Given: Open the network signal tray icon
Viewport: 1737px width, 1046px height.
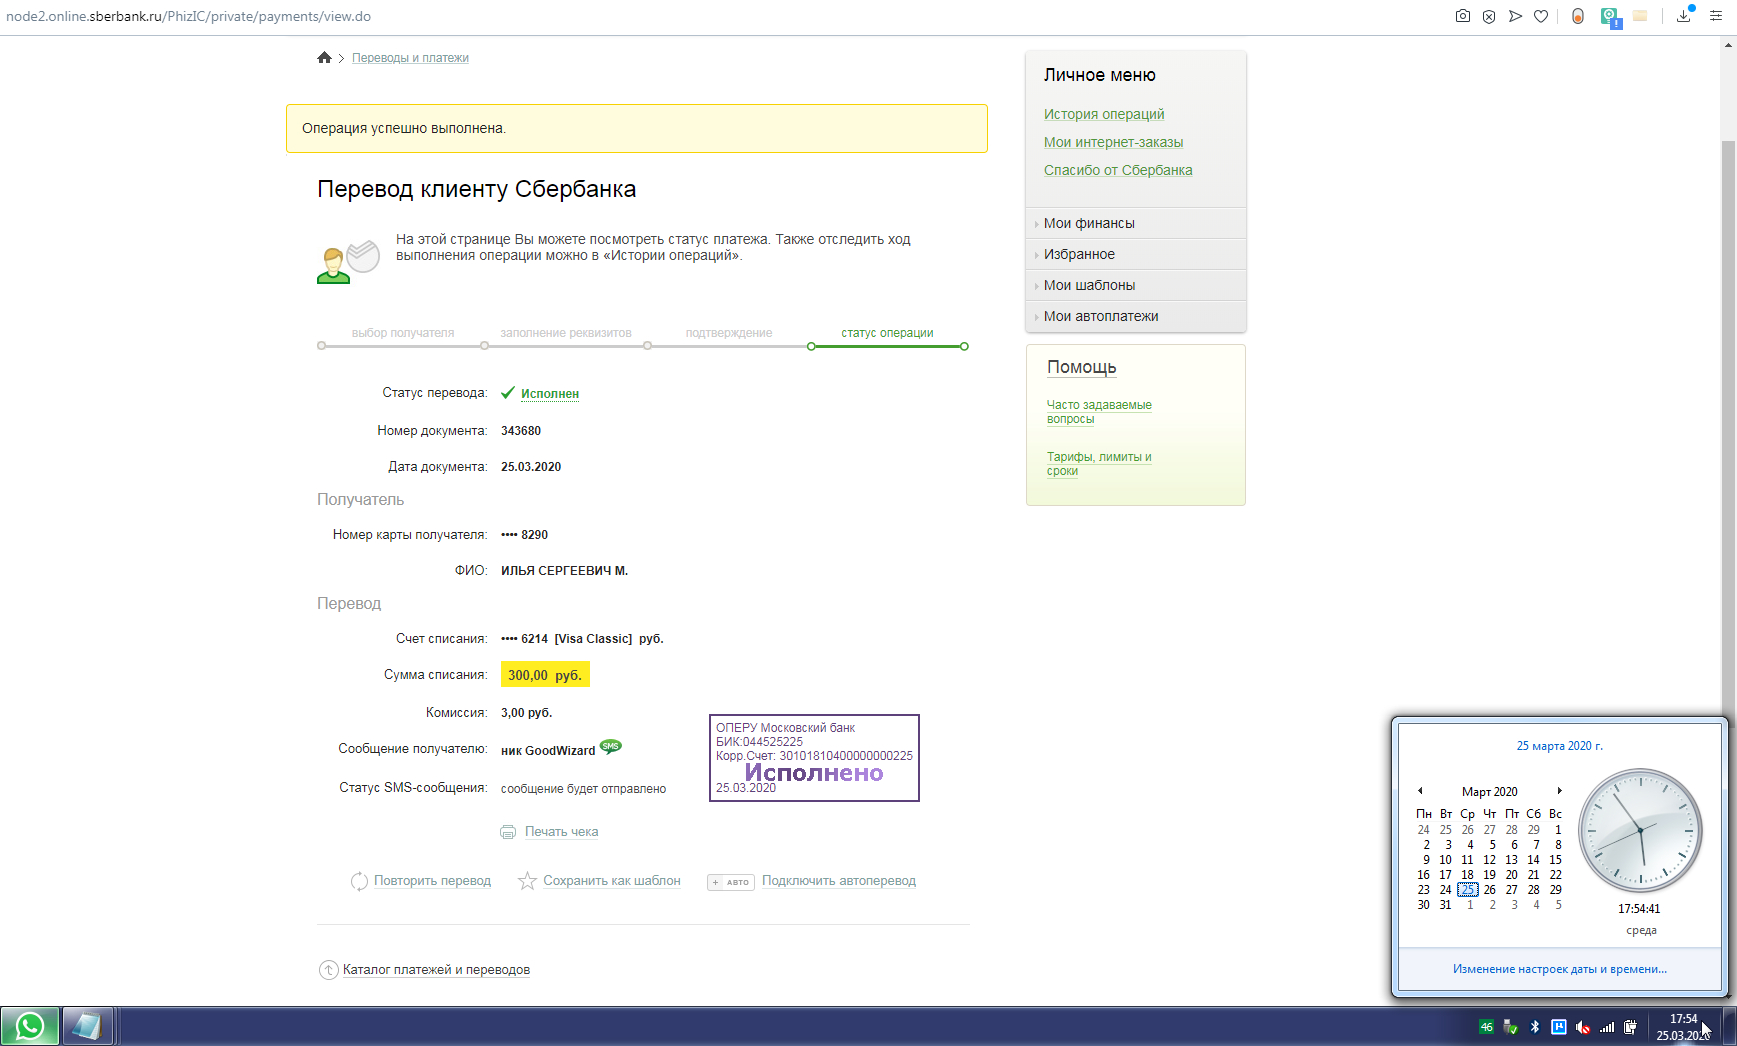Looking at the screenshot, I should [x=1607, y=1027].
